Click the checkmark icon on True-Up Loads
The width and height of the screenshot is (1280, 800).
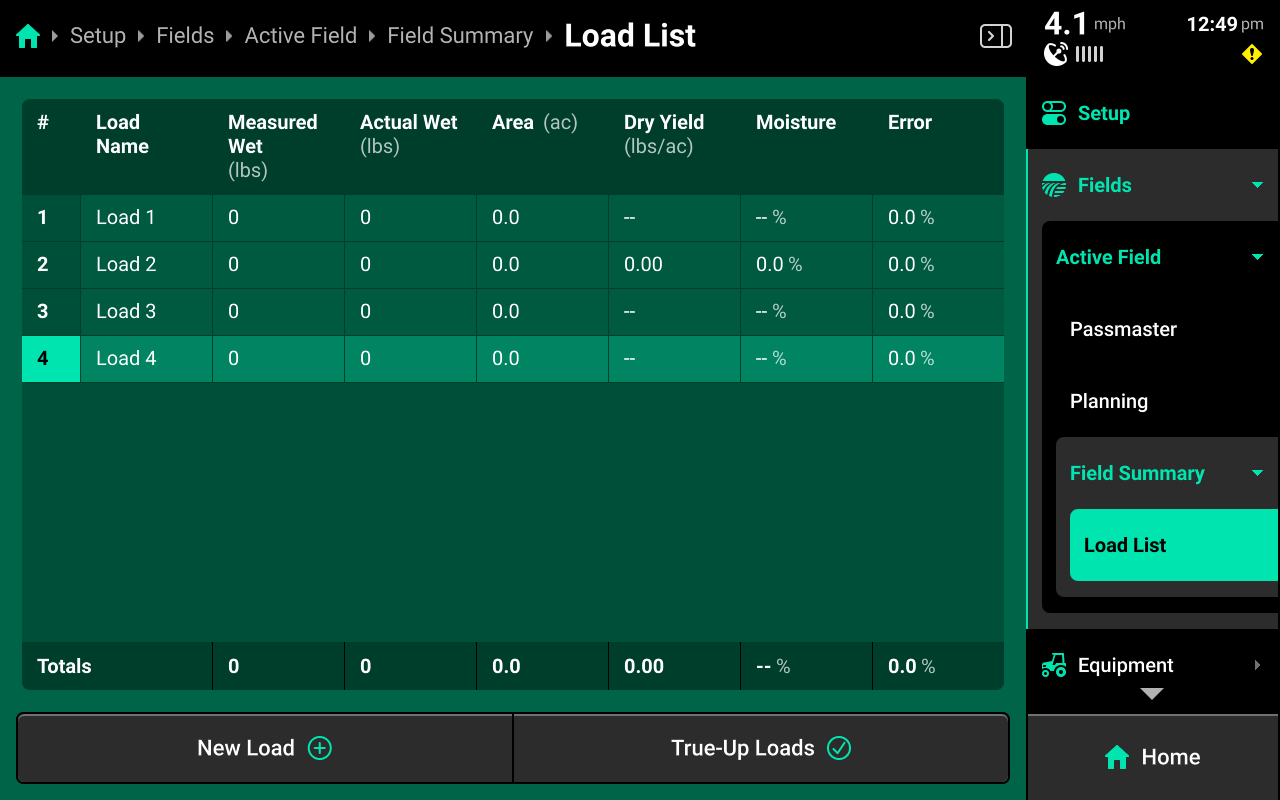839,748
